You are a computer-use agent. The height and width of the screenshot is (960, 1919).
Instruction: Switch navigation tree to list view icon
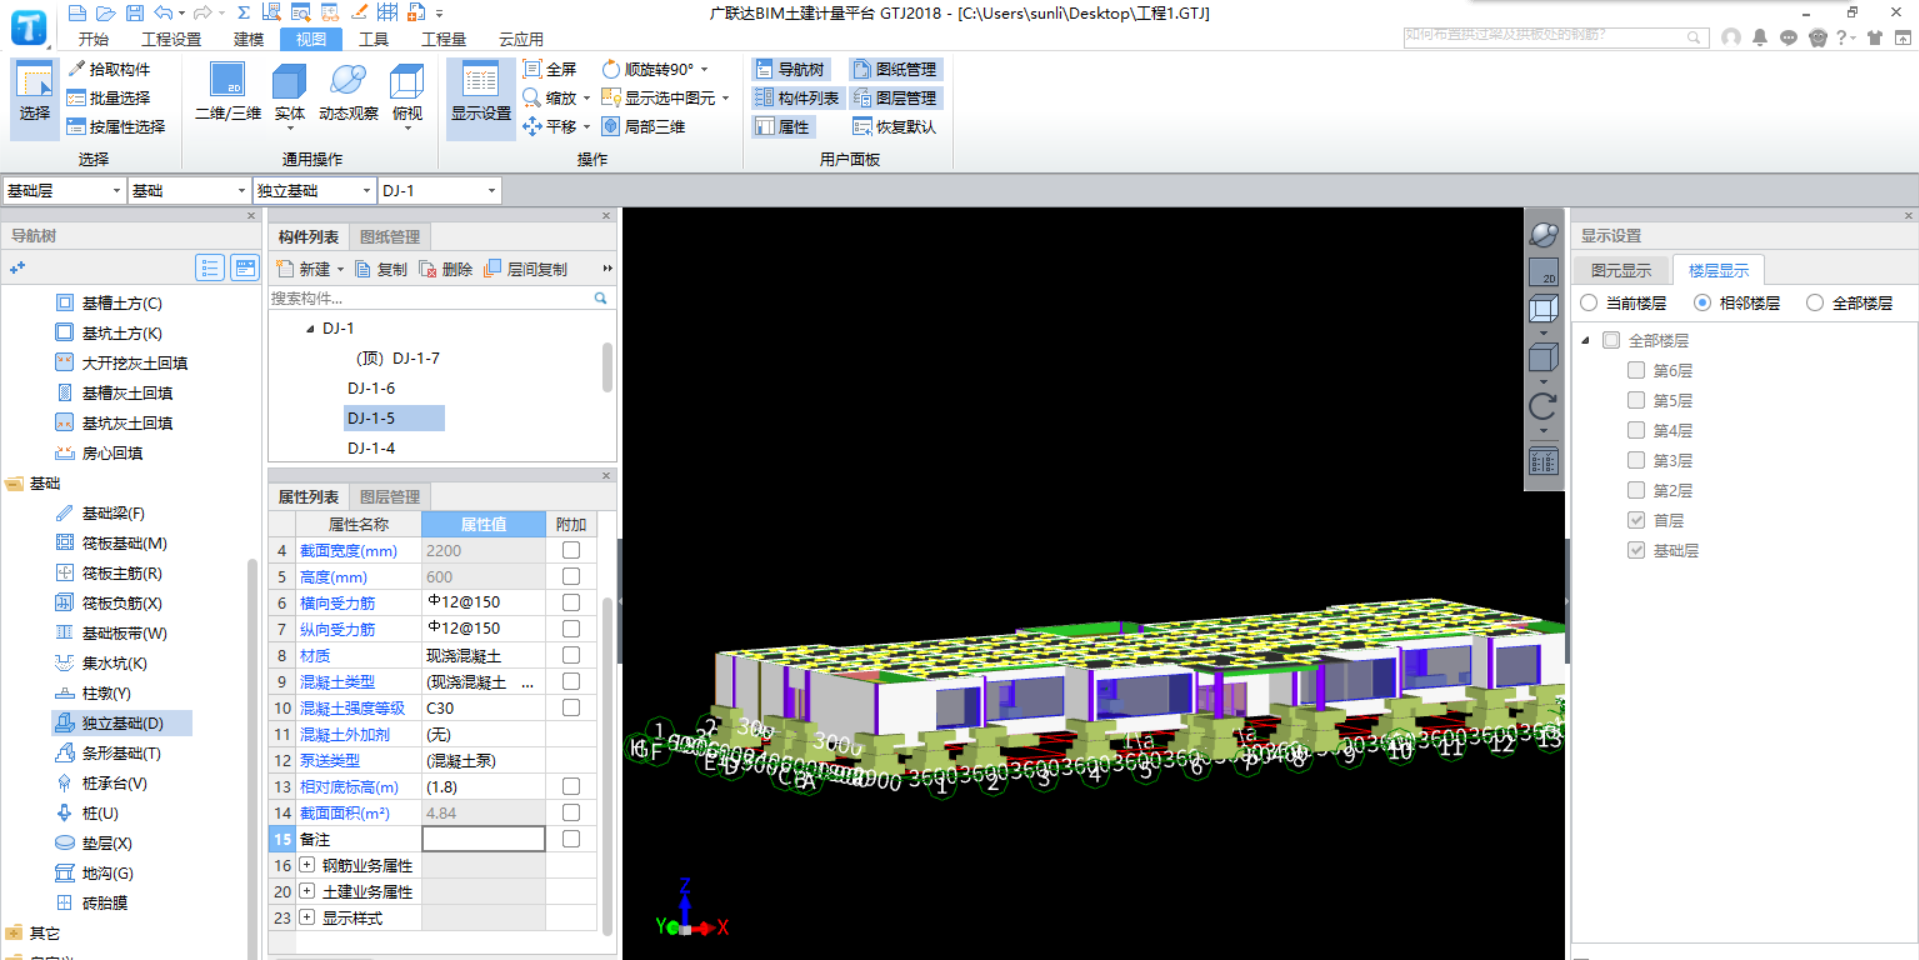click(x=209, y=268)
